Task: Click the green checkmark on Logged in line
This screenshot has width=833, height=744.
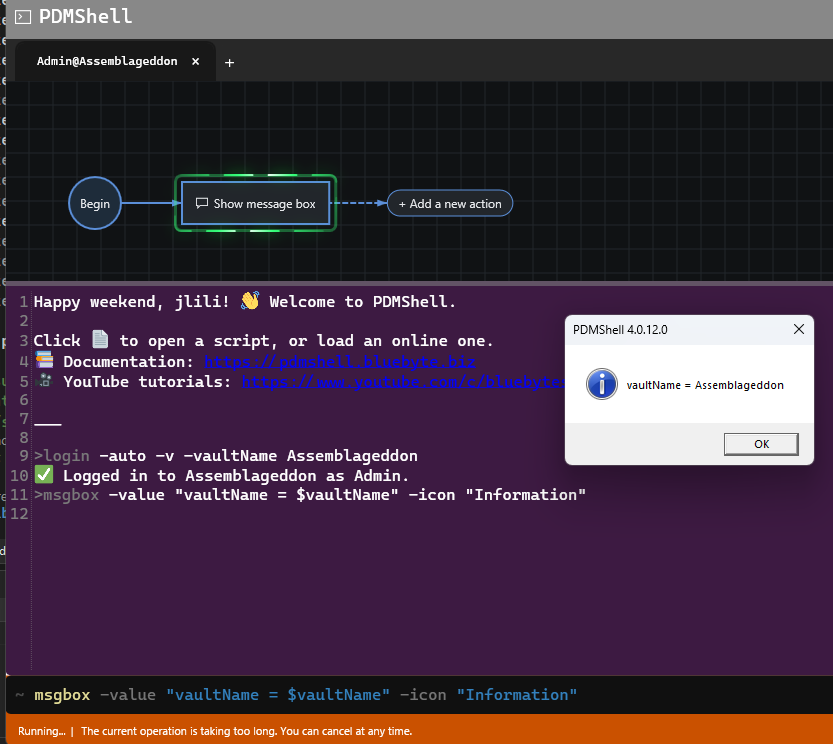Action: [x=44, y=475]
